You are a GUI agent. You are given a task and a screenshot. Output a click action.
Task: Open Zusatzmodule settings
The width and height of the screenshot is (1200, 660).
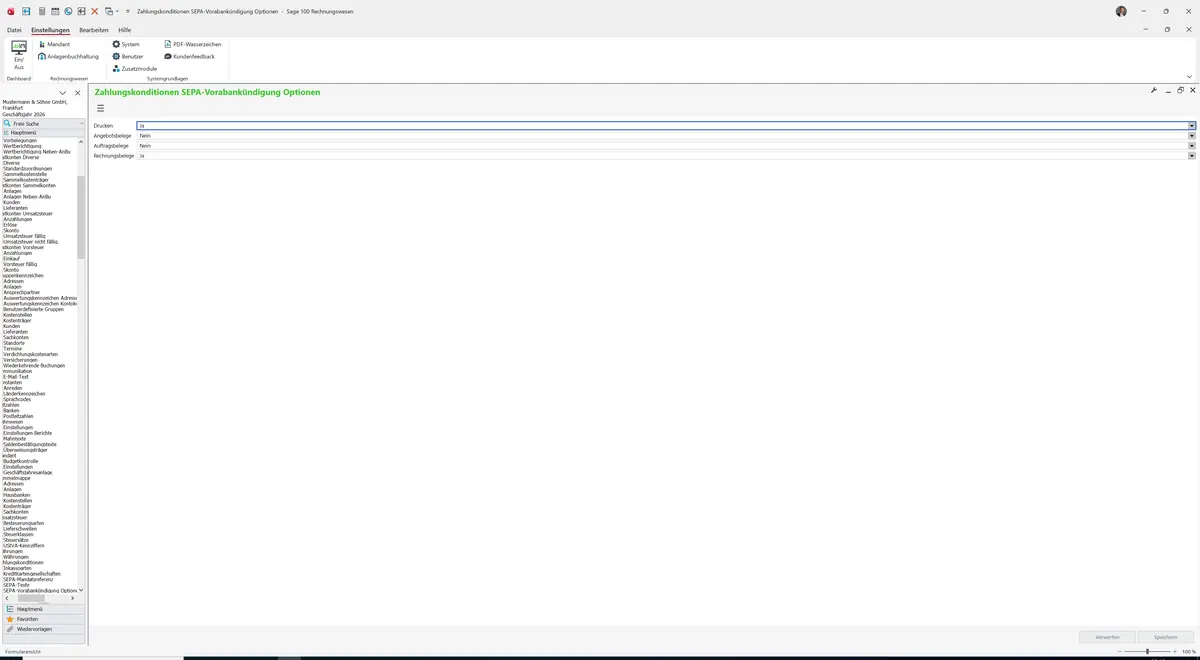click(x=135, y=68)
